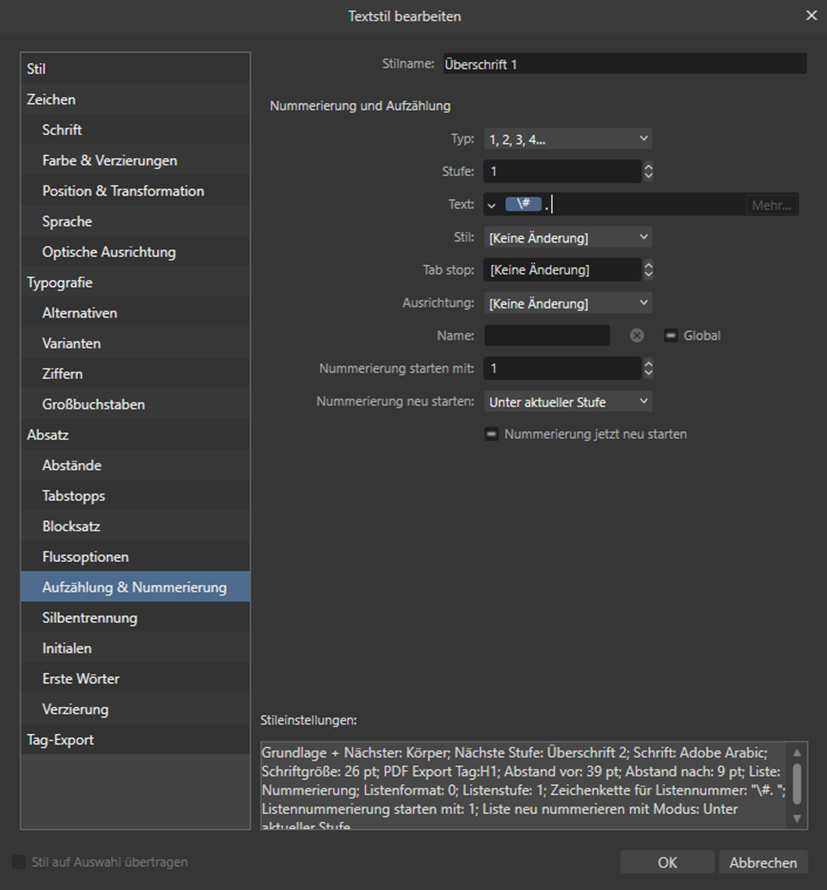Screen dimensions: 827x890
Task: Select the Stil category
Action: click(136, 69)
